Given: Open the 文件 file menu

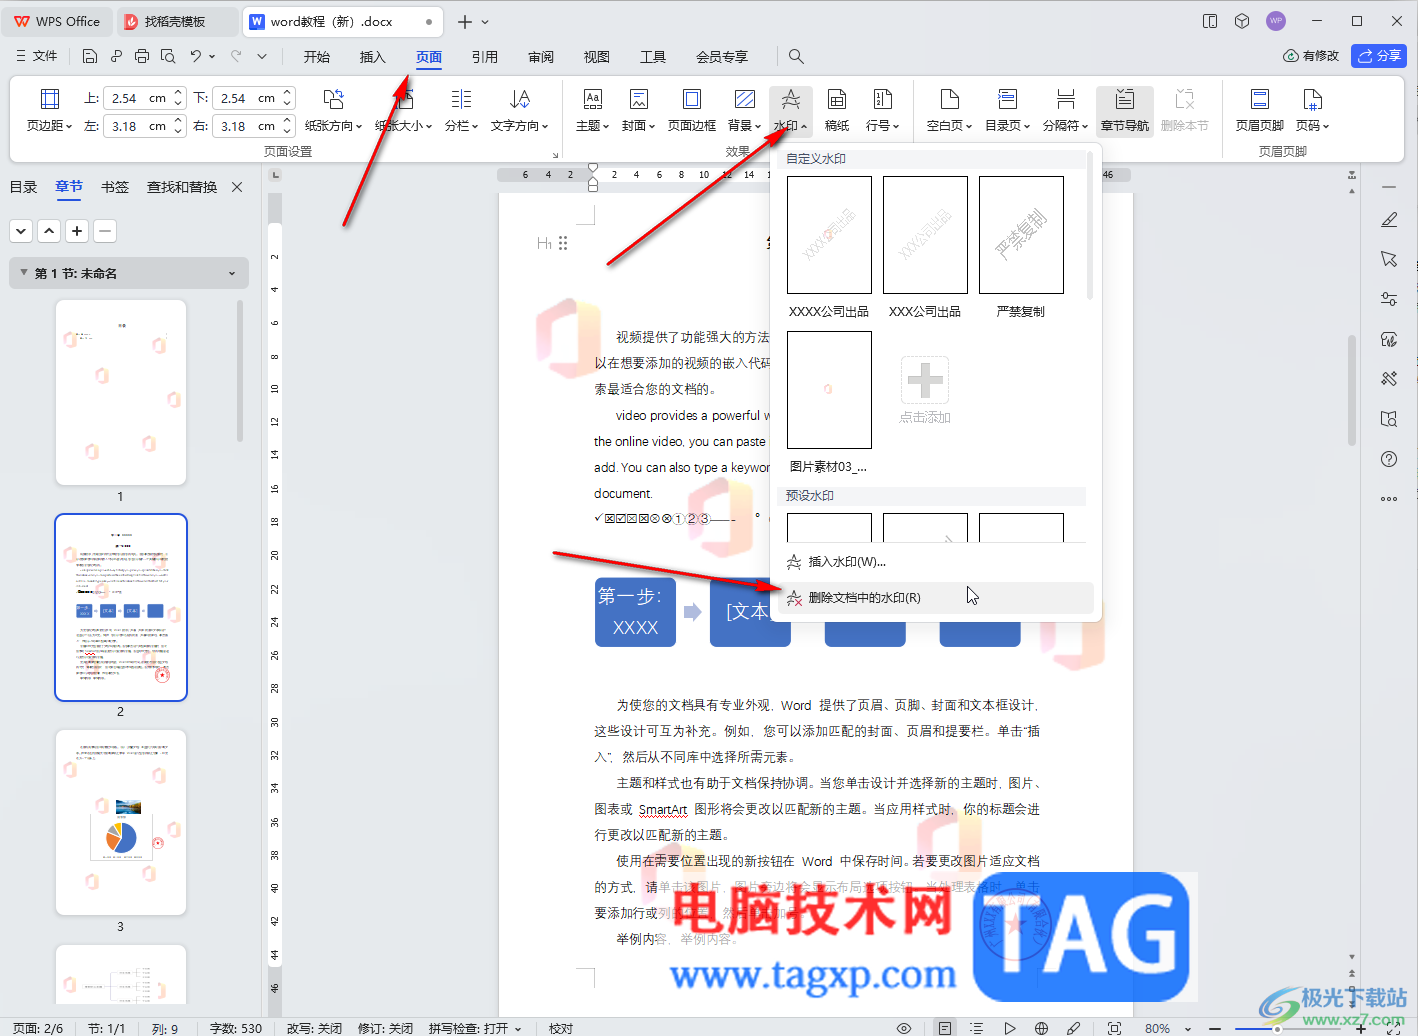Looking at the screenshot, I should pos(37,56).
